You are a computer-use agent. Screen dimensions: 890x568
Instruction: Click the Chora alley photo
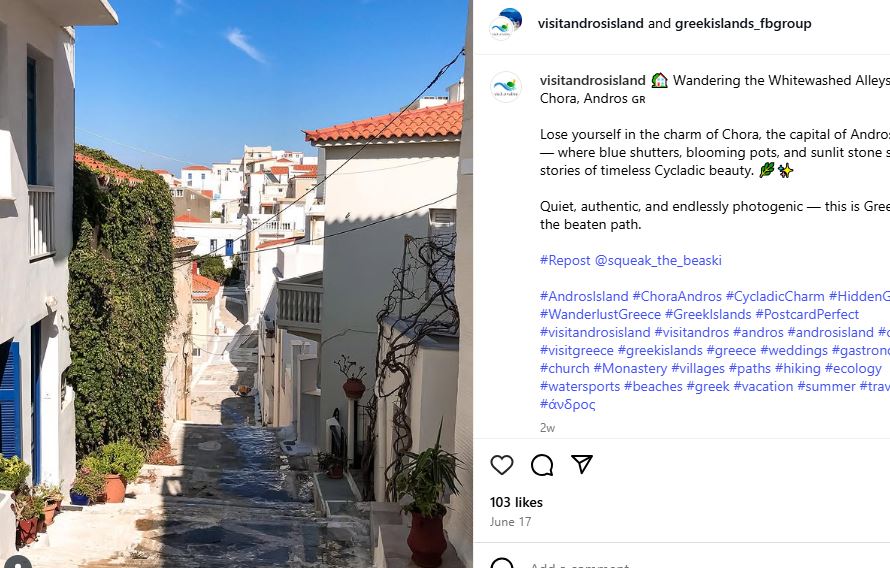tap(236, 284)
